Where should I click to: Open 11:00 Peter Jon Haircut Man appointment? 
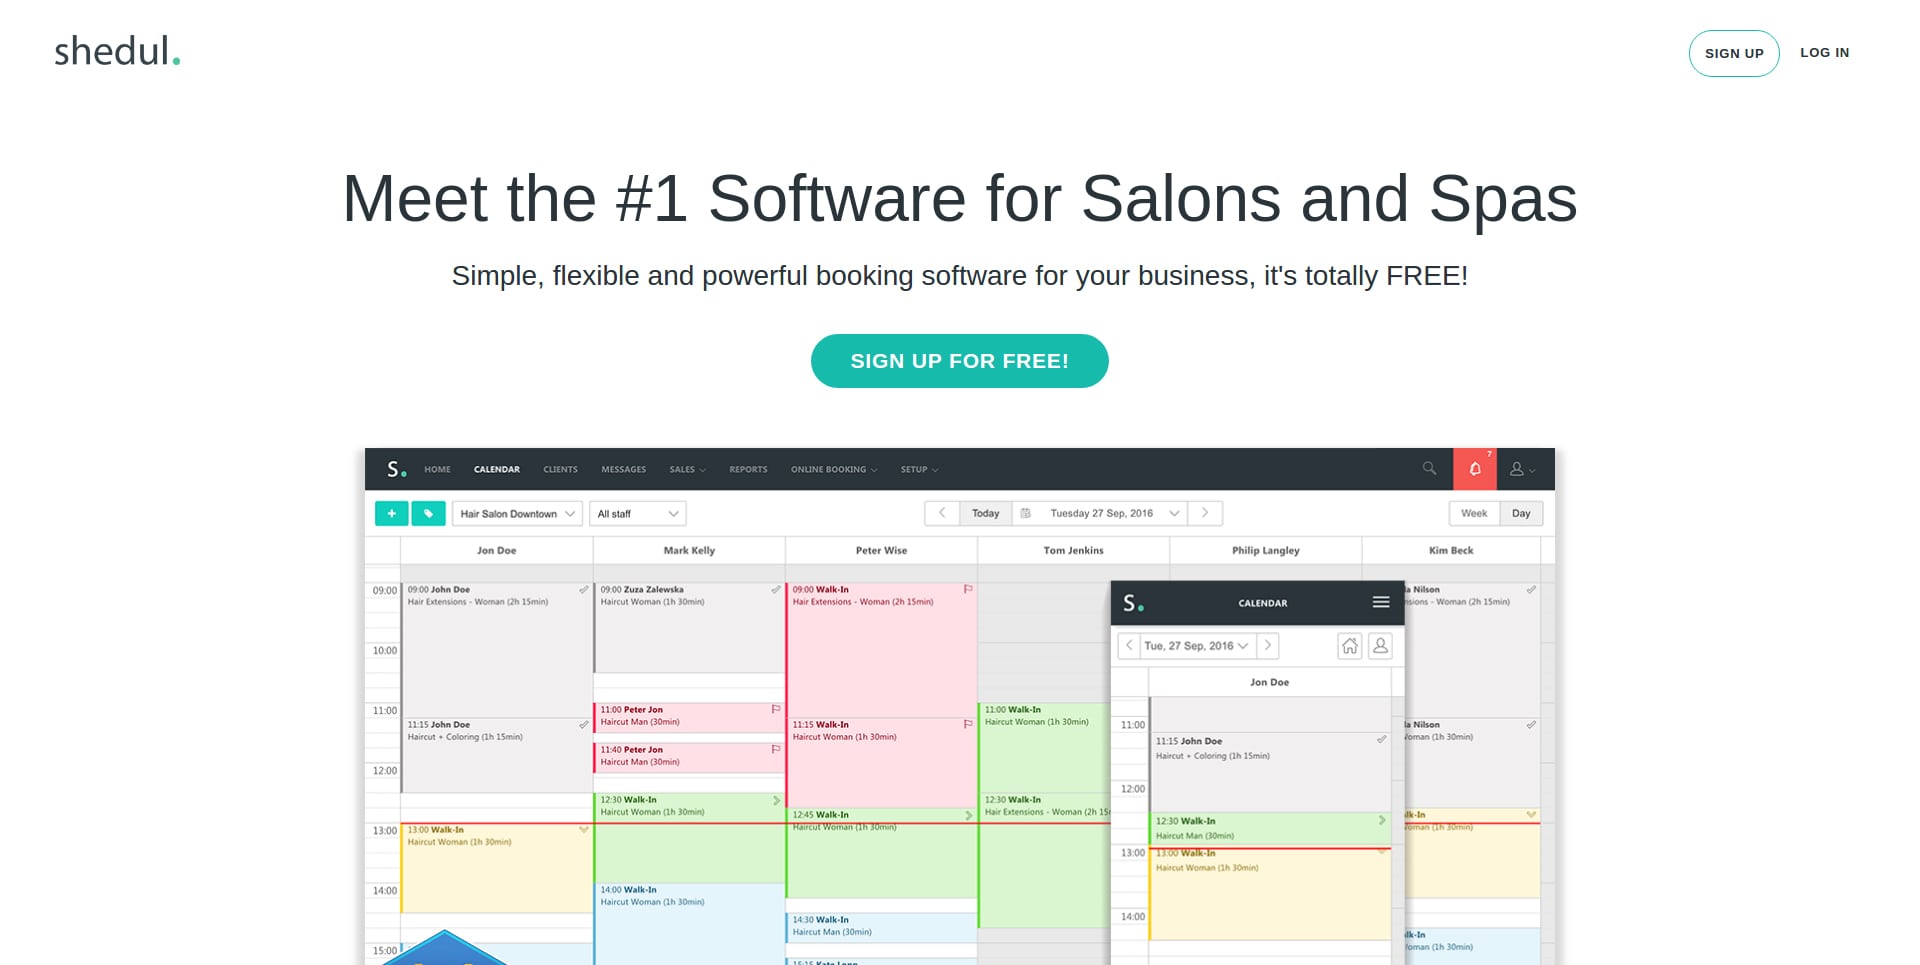(689, 717)
